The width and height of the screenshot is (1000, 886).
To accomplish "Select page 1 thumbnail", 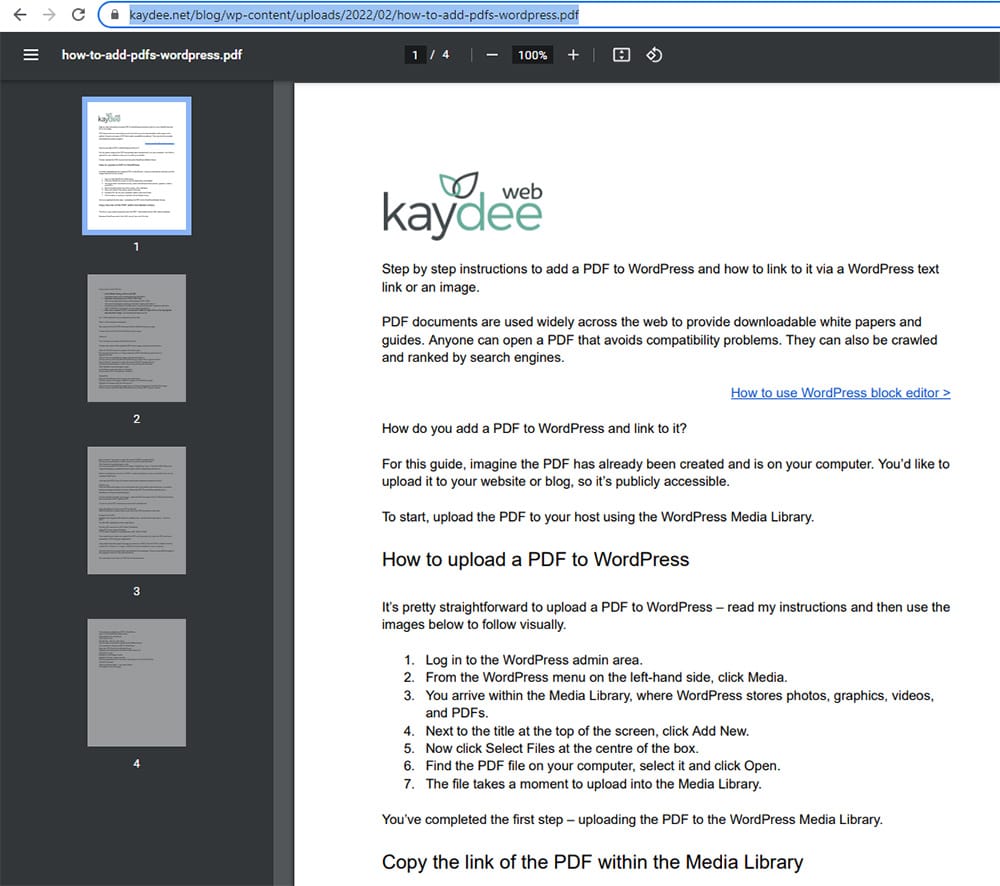I will click(136, 166).
